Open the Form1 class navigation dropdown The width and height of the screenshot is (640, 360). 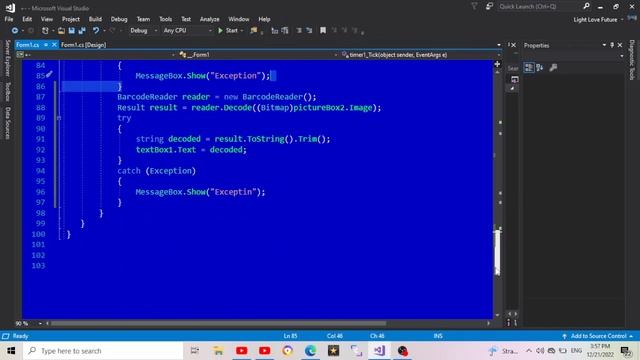(259, 55)
